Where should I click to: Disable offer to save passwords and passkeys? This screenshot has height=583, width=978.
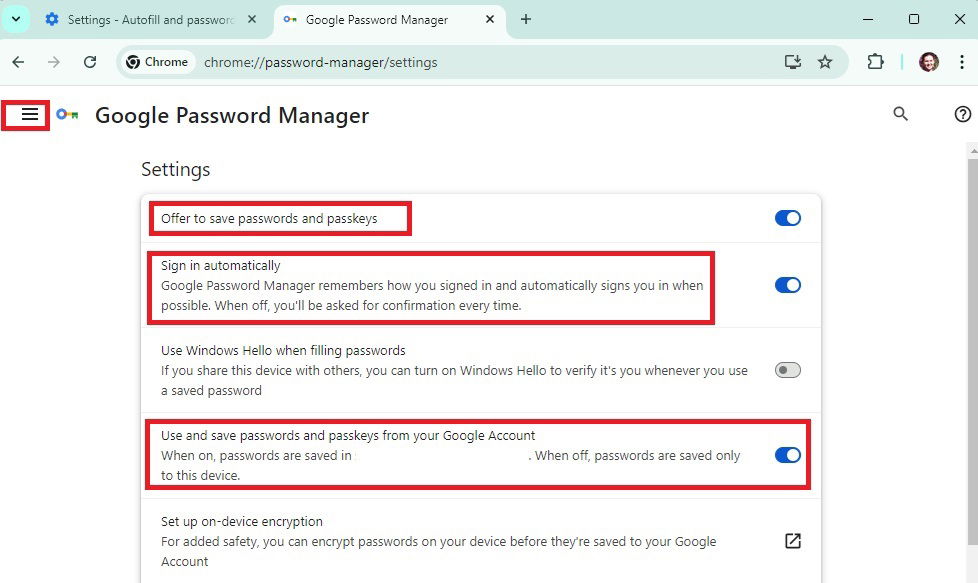click(788, 217)
